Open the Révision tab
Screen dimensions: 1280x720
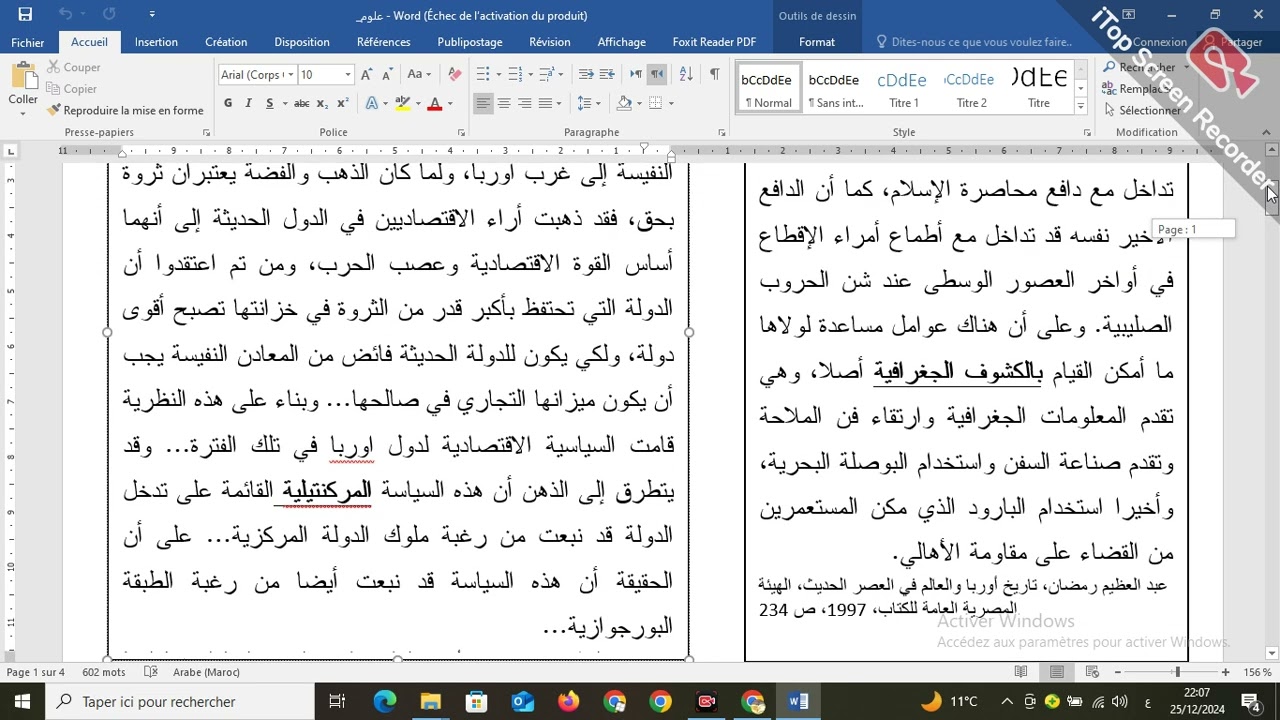click(550, 42)
